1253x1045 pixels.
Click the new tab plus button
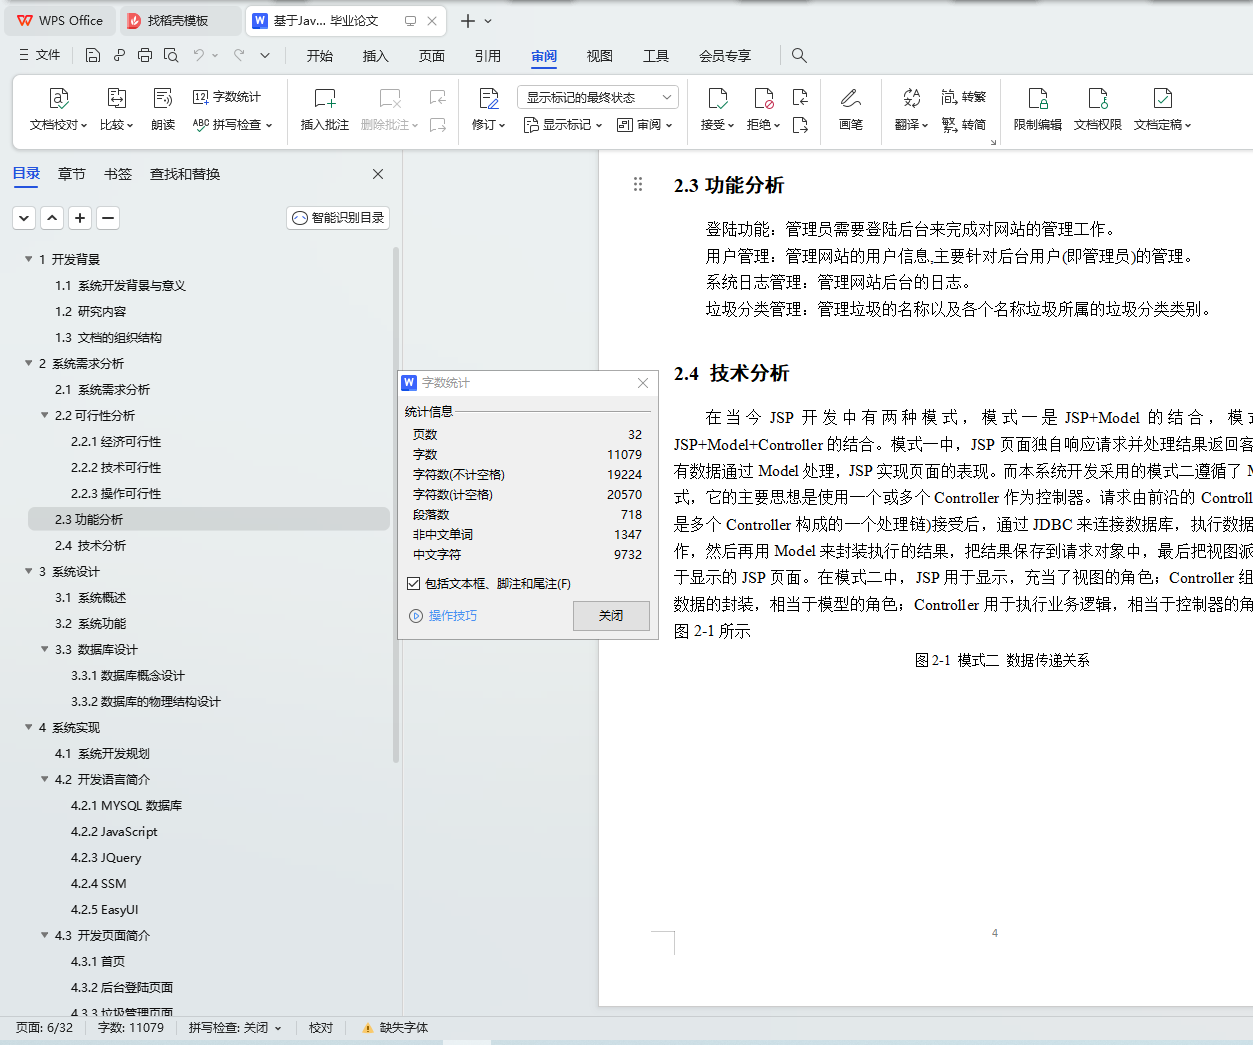tap(467, 20)
